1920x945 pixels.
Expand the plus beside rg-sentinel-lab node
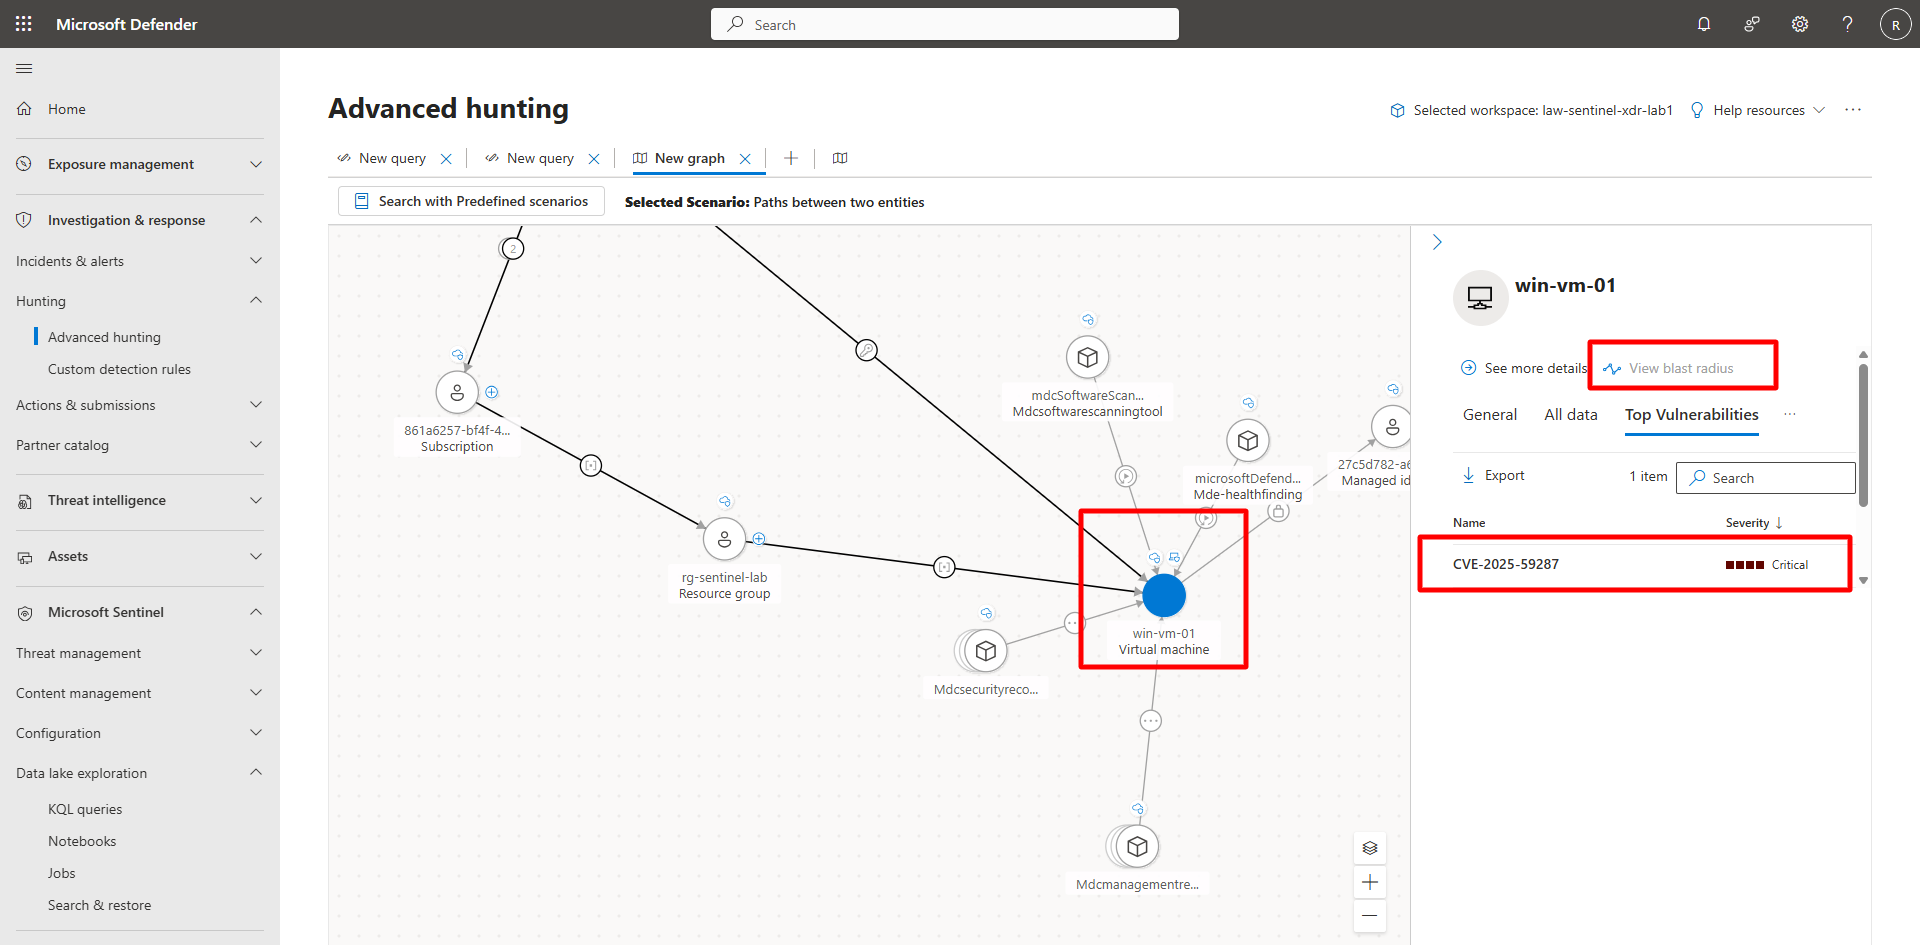pos(759,539)
